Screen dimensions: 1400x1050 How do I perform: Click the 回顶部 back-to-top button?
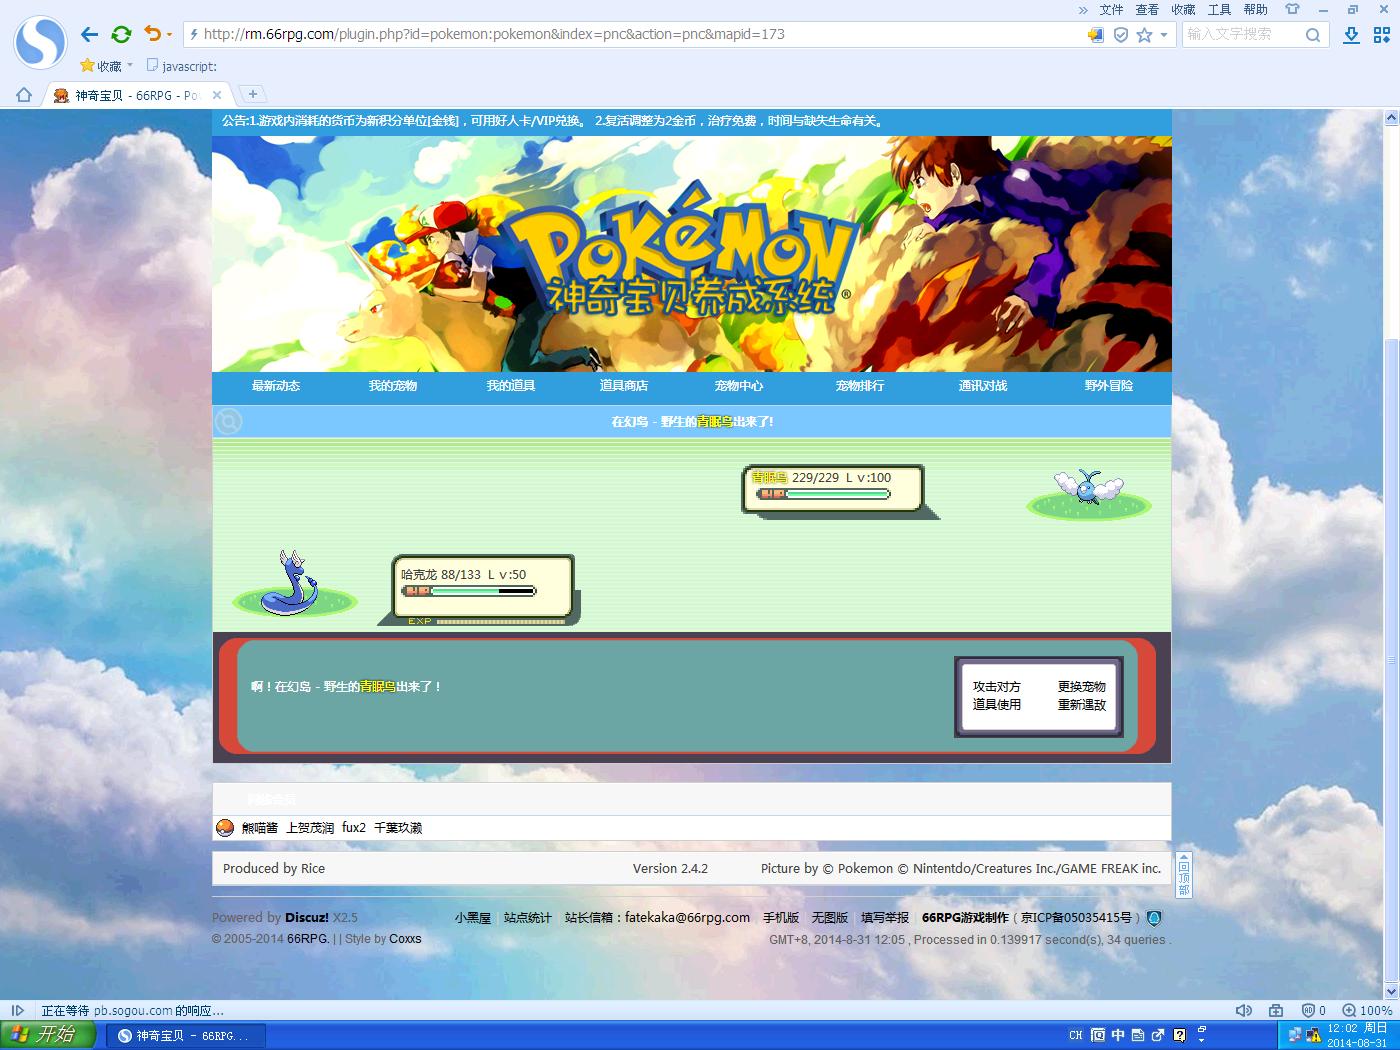(1184, 875)
